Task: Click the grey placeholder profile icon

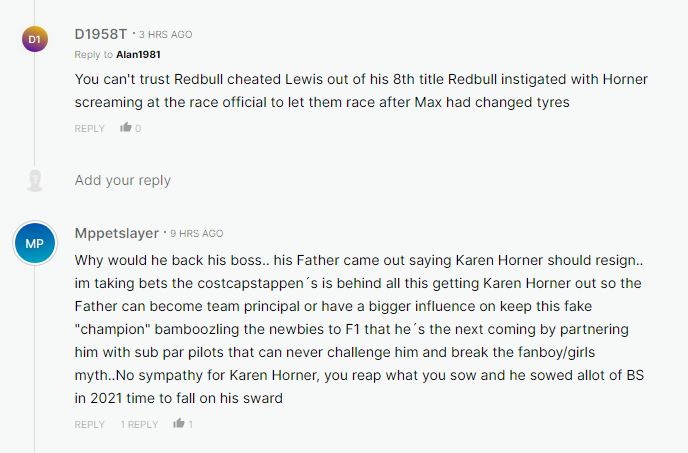Action: click(x=35, y=181)
